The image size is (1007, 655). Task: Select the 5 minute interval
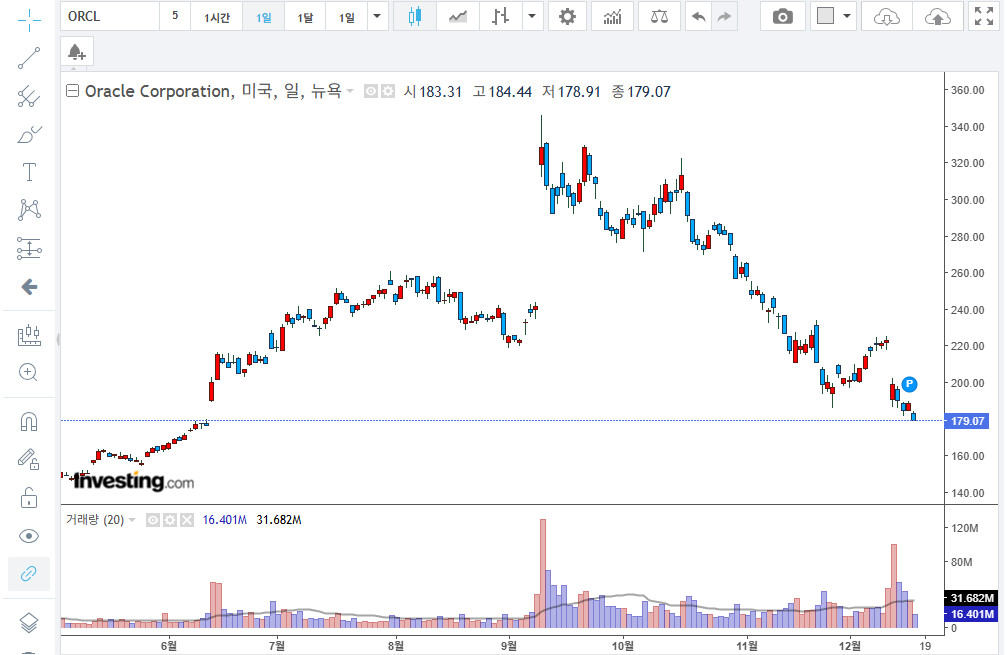point(175,16)
